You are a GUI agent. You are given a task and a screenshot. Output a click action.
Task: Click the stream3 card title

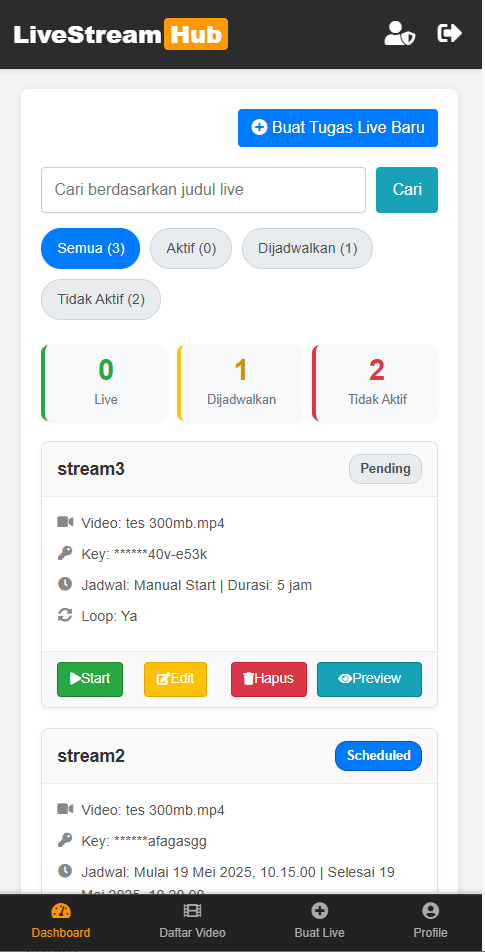point(91,469)
